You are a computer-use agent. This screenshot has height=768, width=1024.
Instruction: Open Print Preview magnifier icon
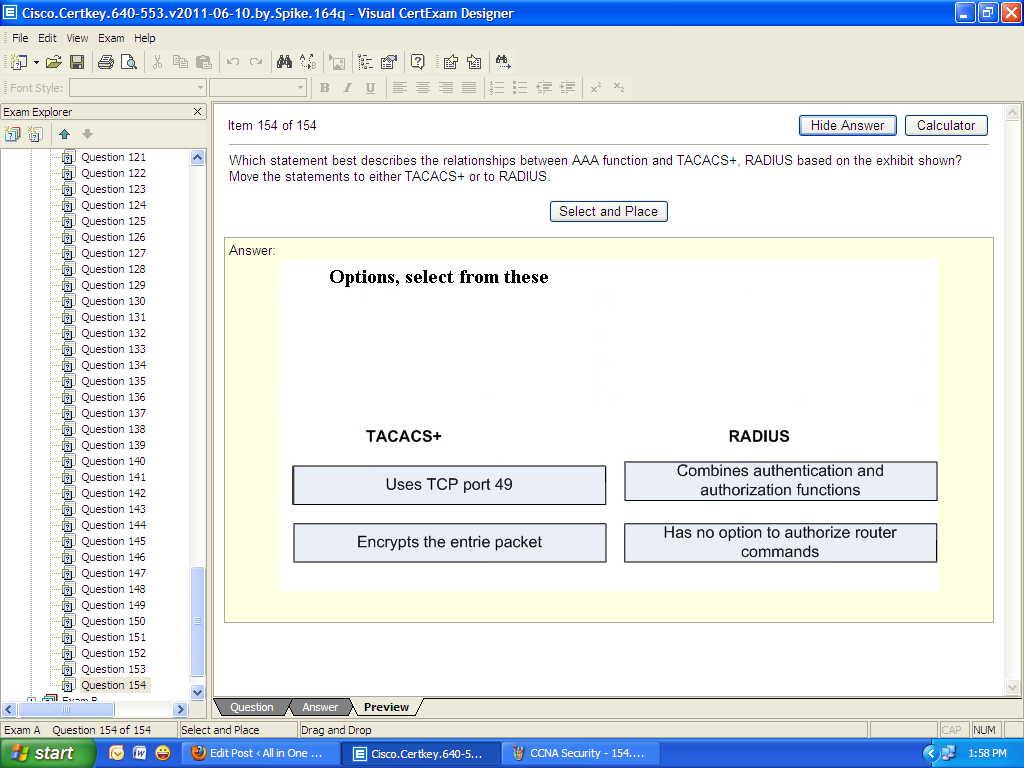point(129,62)
